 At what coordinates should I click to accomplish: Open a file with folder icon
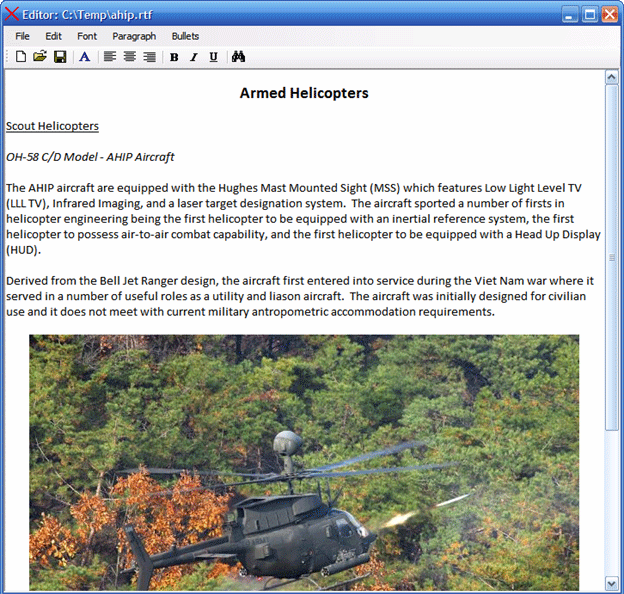[40, 56]
